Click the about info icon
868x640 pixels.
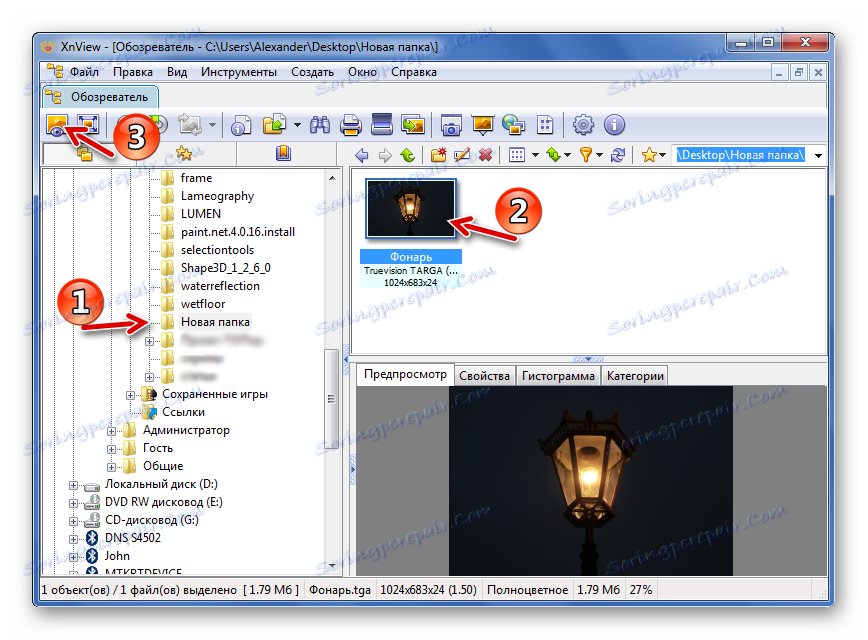tap(614, 125)
